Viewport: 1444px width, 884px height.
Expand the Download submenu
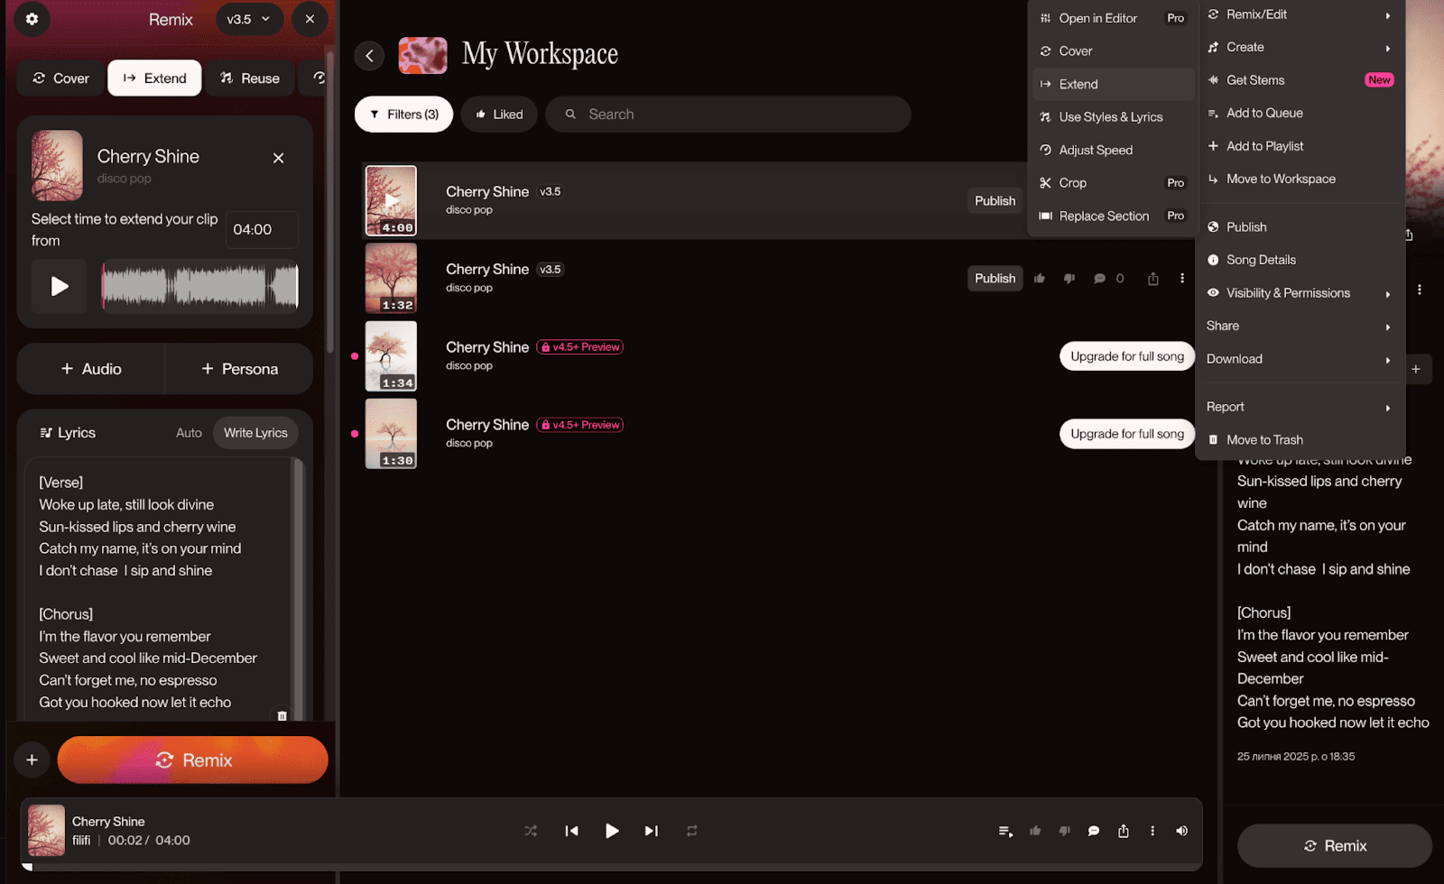[1298, 359]
